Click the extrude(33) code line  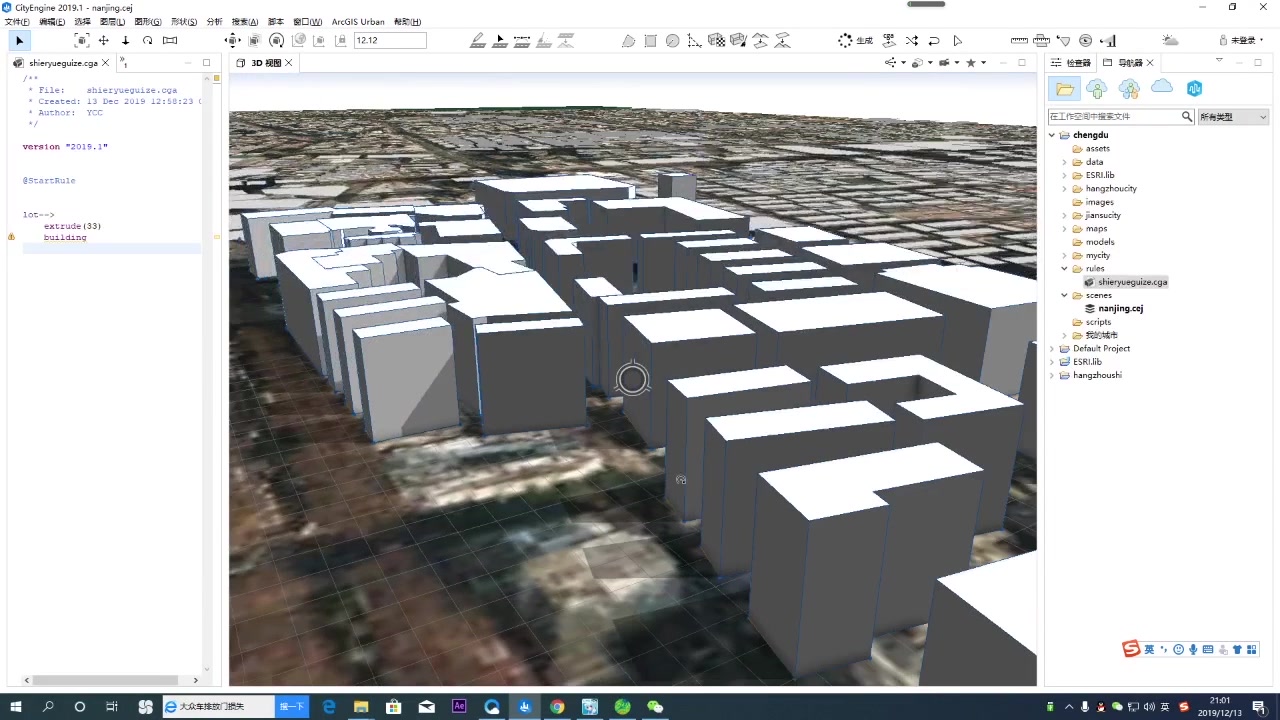pyautogui.click(x=72, y=226)
